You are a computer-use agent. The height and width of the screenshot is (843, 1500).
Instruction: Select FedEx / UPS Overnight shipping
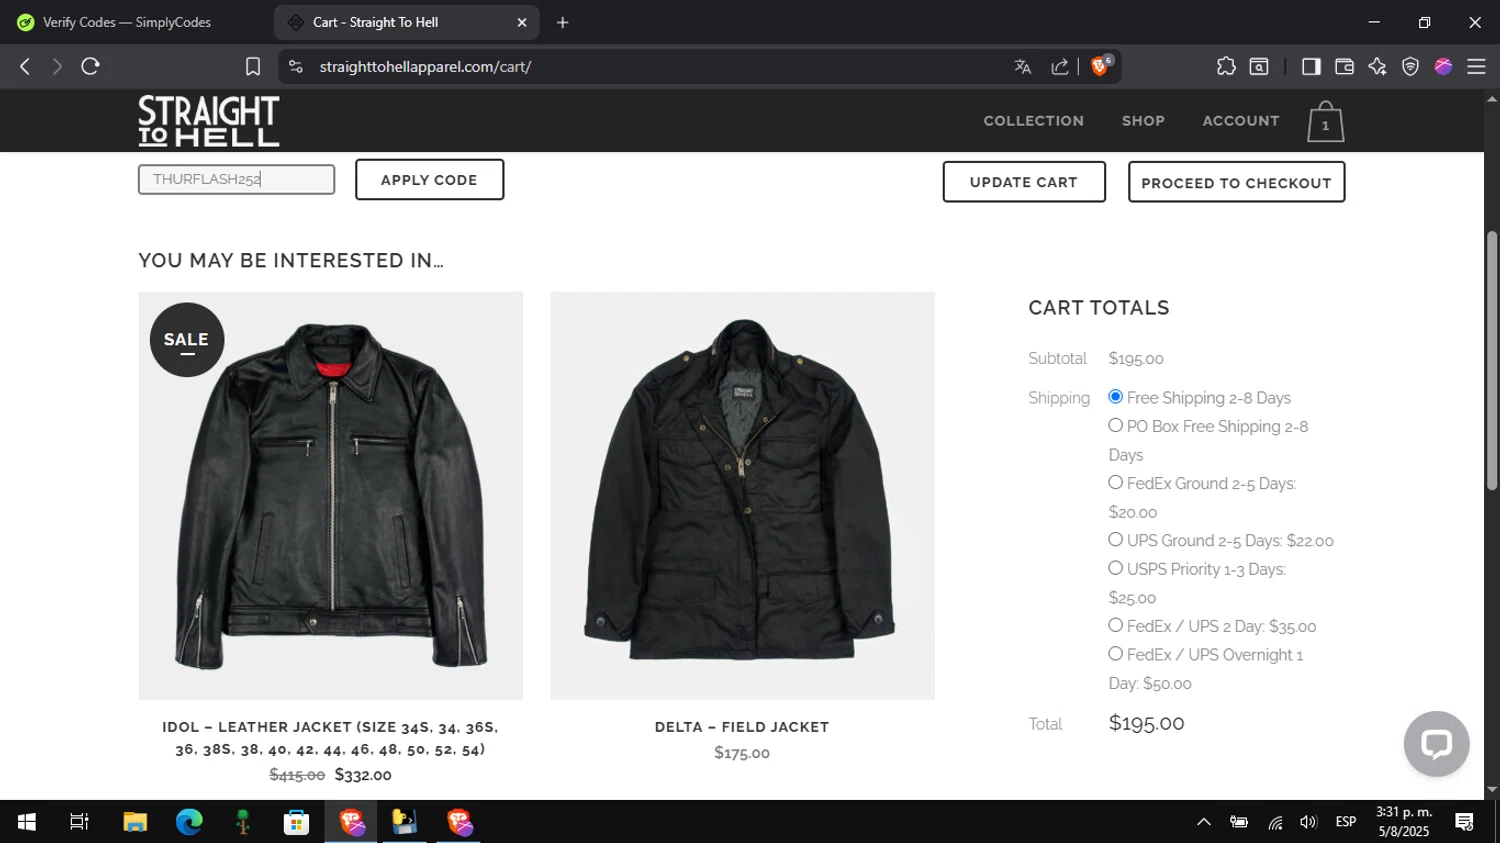1115,654
